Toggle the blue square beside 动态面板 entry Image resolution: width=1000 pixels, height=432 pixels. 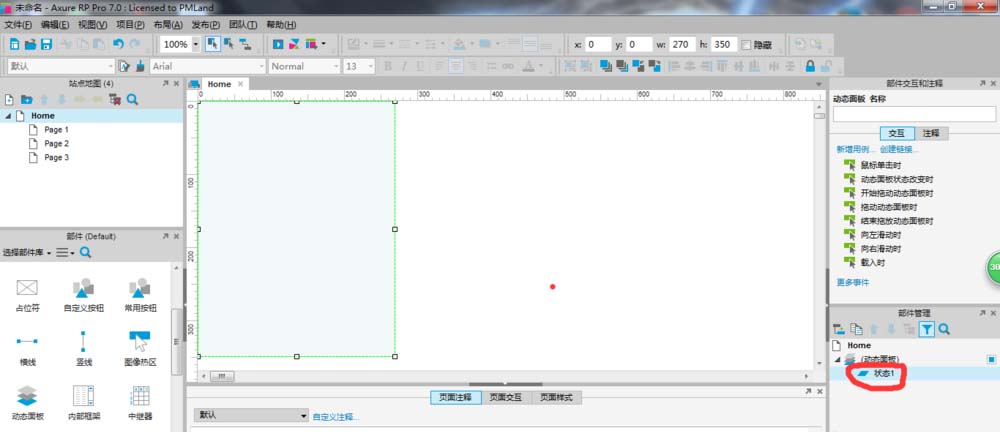pyautogui.click(x=991, y=359)
